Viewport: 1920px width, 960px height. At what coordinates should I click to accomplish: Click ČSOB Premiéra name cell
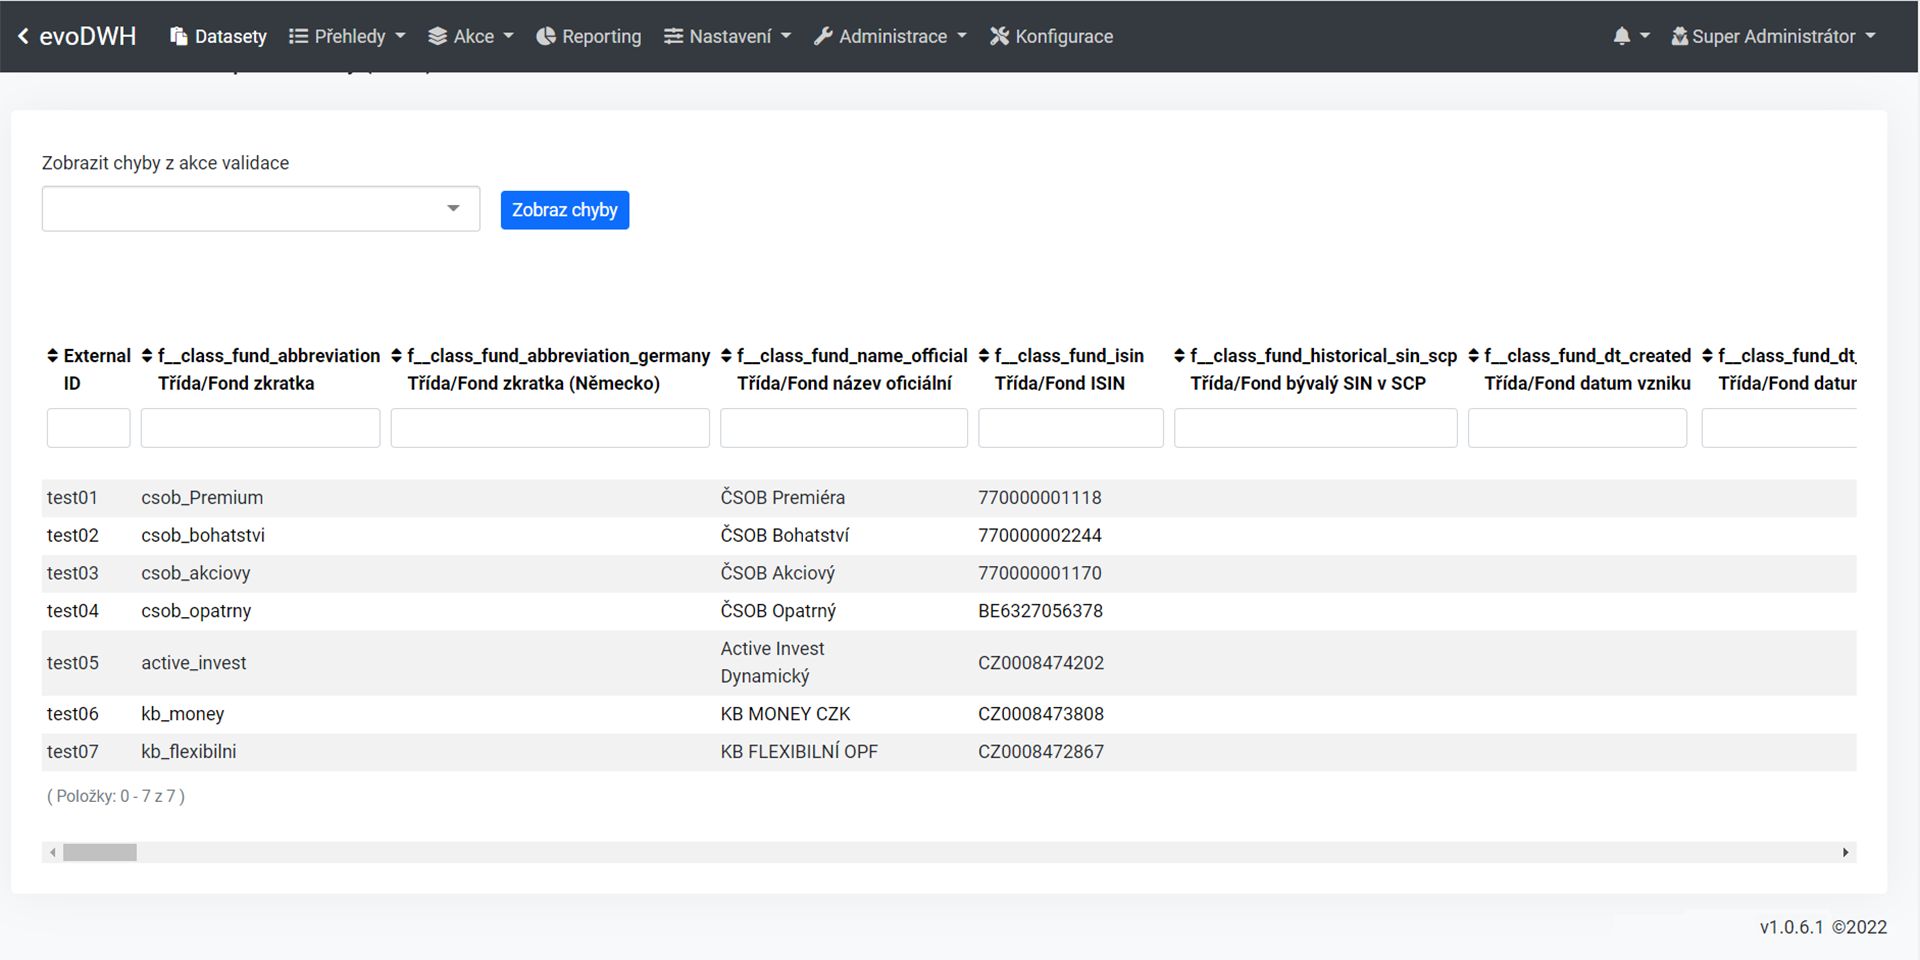point(783,498)
